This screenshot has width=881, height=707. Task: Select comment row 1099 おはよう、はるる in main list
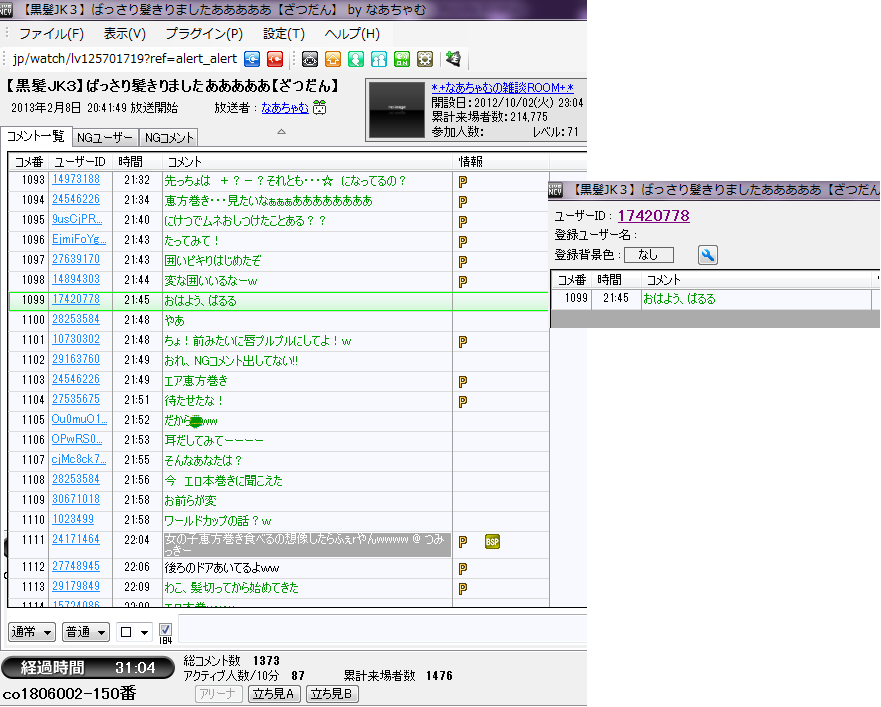coord(279,301)
